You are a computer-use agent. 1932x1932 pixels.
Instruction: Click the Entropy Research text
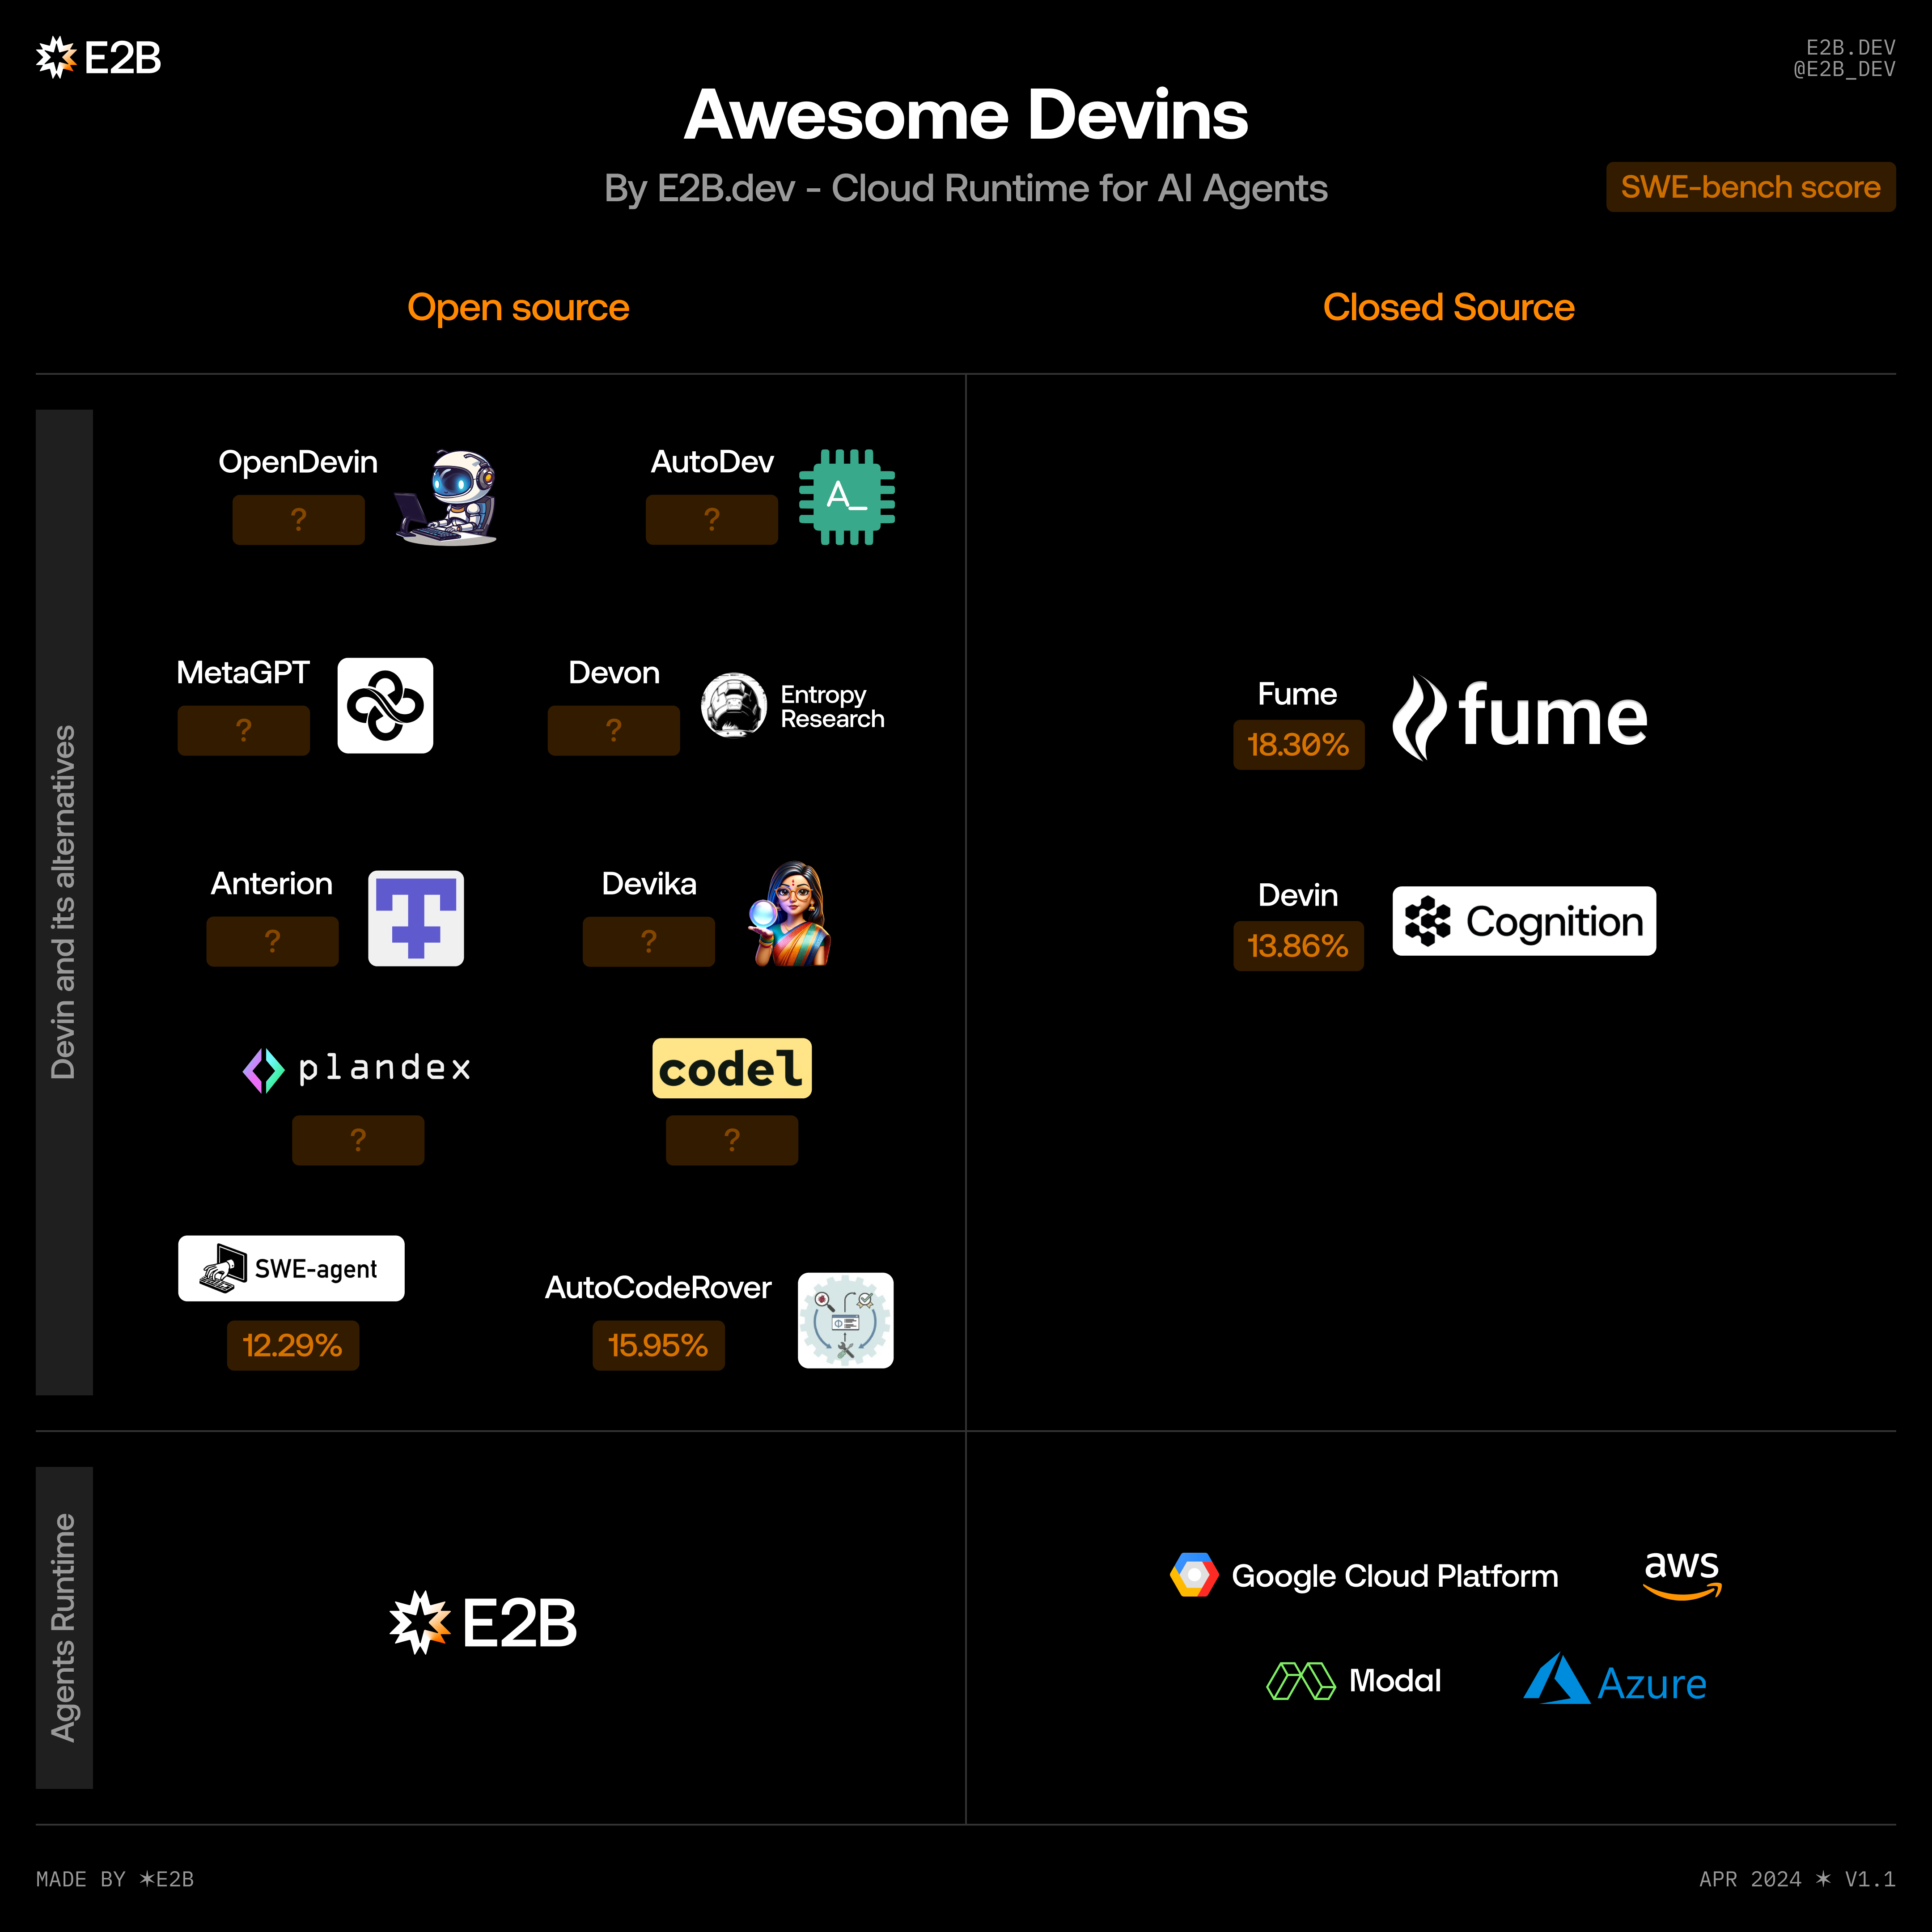[832, 707]
